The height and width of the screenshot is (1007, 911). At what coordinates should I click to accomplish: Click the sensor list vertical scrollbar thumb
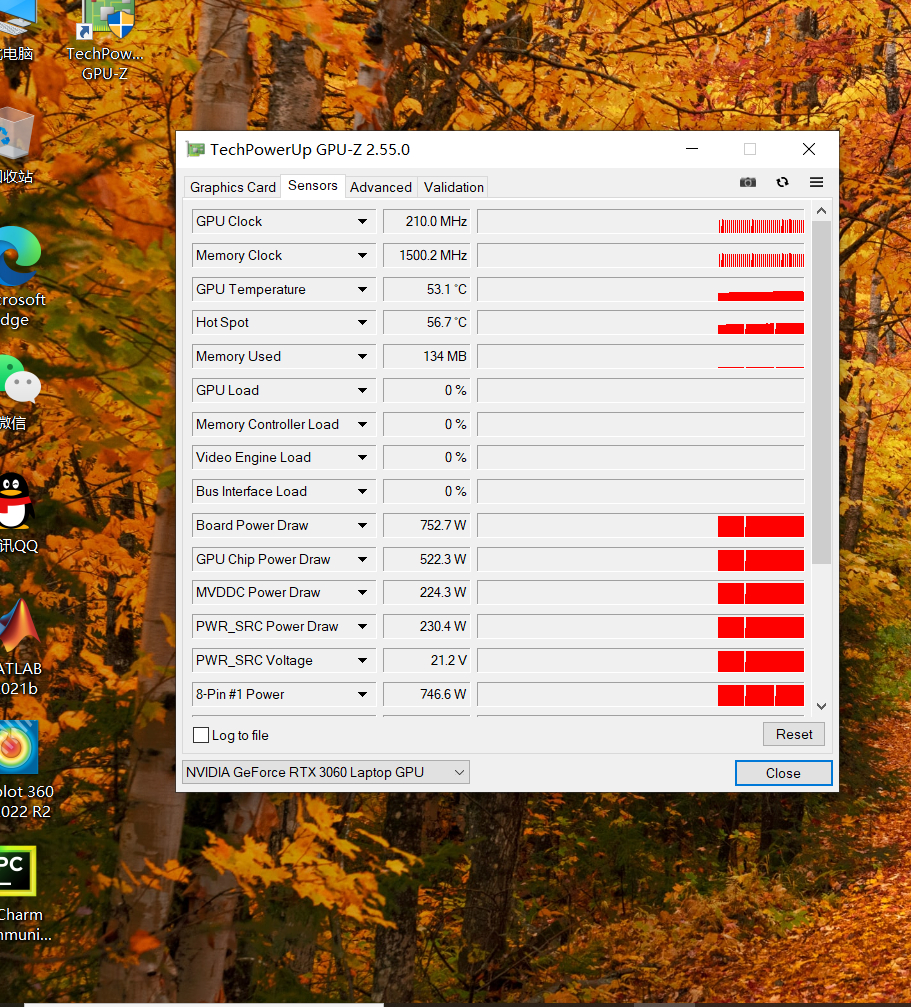point(821,392)
